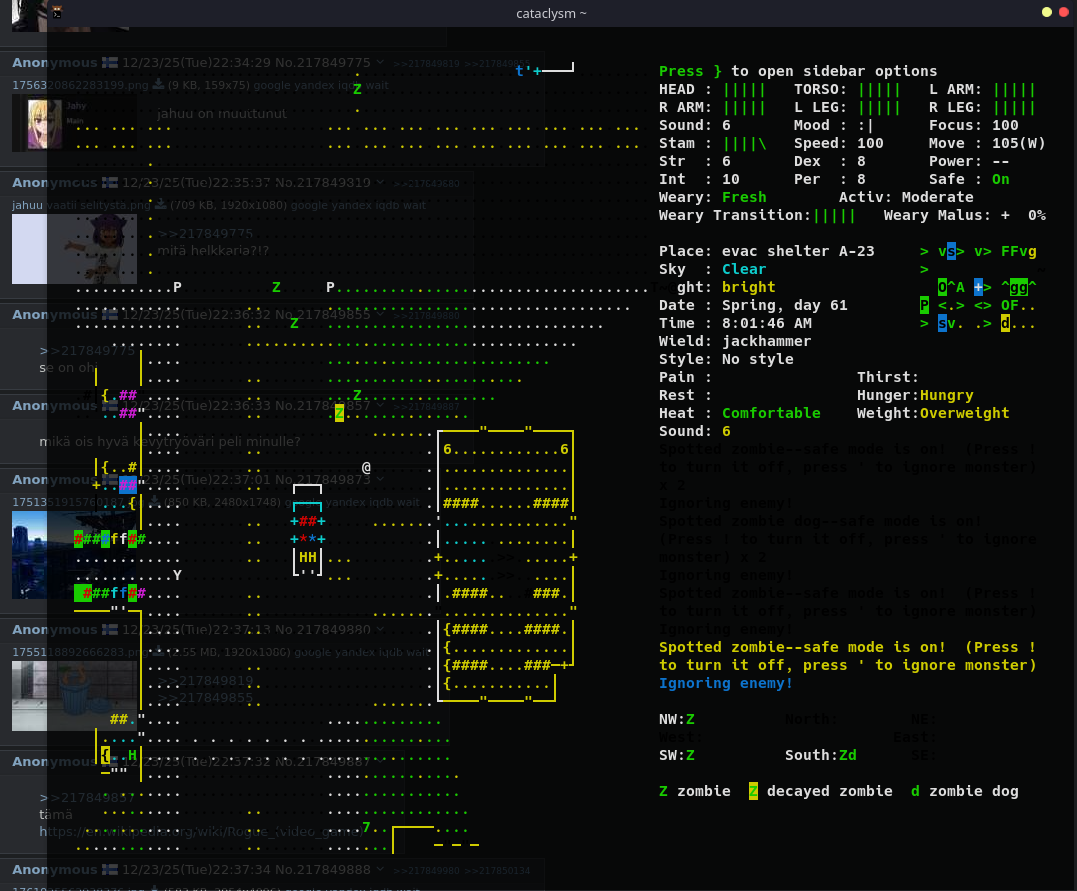This screenshot has width=1077, height=891.
Task: Click the flag icon on post No.217849888
Action: [x=109, y=870]
